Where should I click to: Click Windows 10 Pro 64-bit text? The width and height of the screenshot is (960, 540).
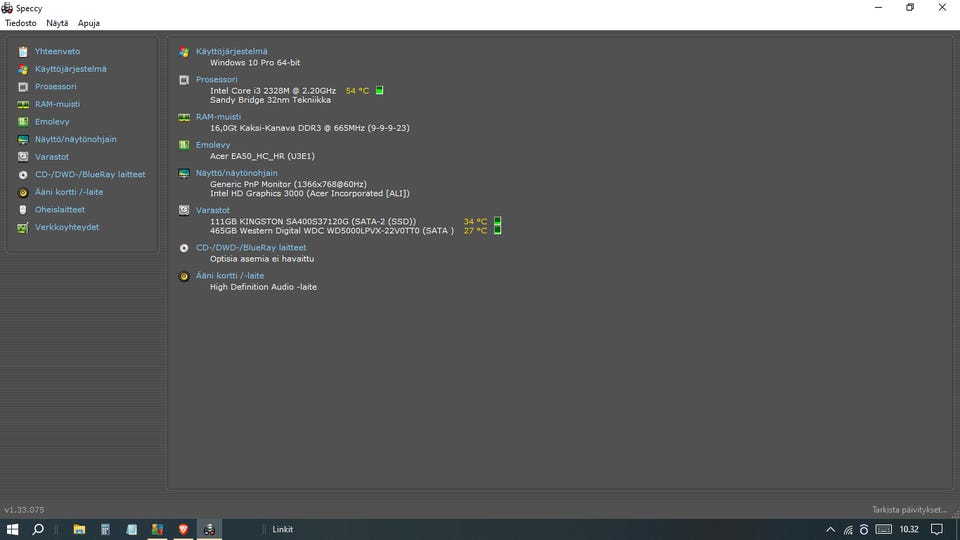255,62
